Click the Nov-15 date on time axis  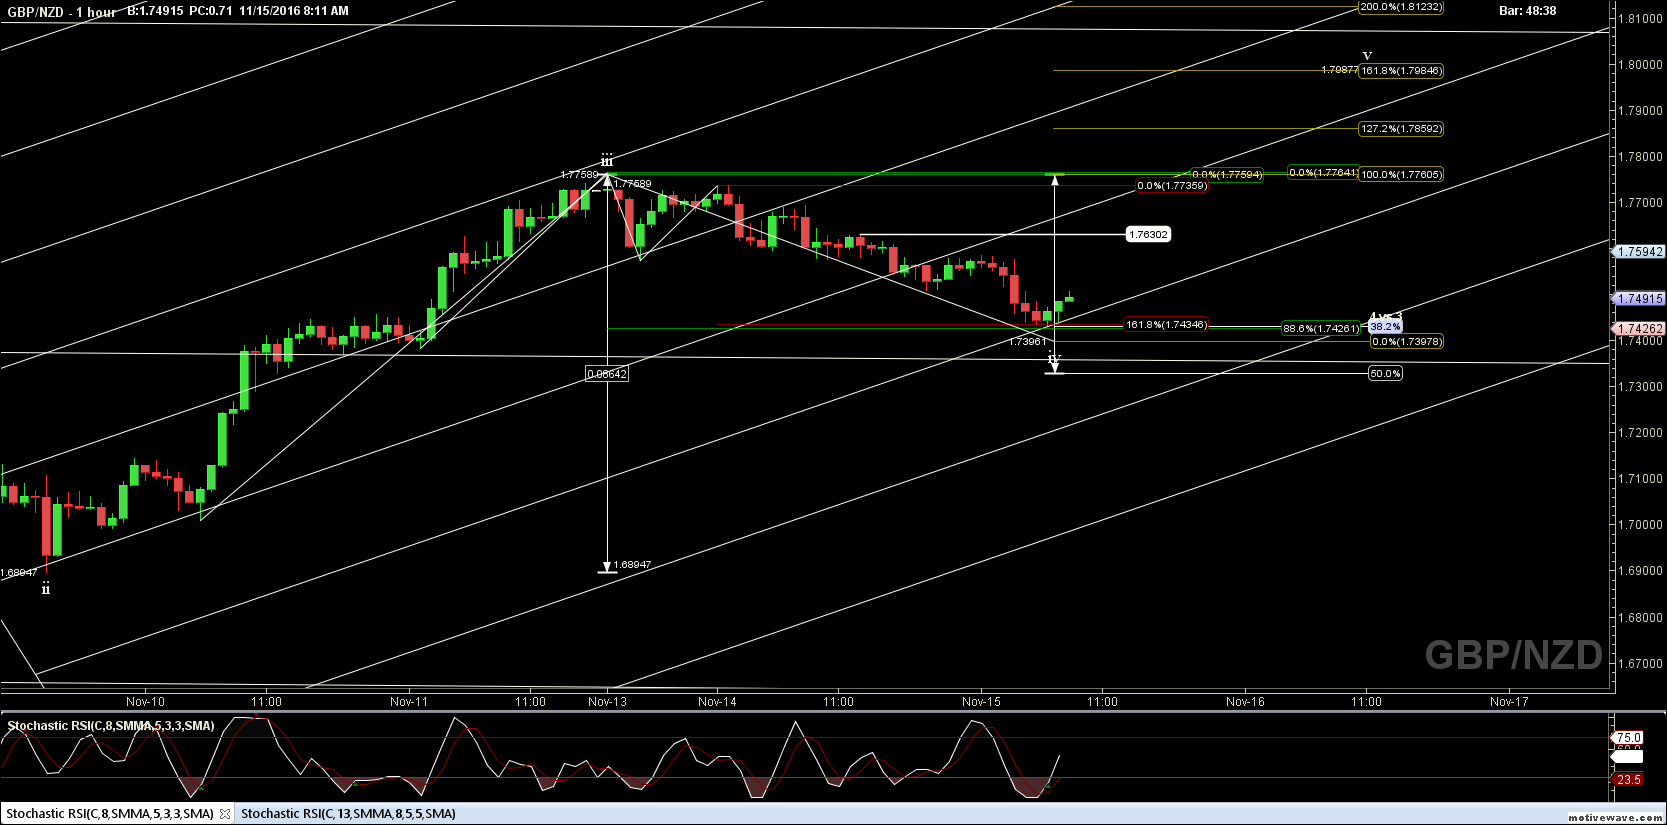pyautogui.click(x=981, y=702)
